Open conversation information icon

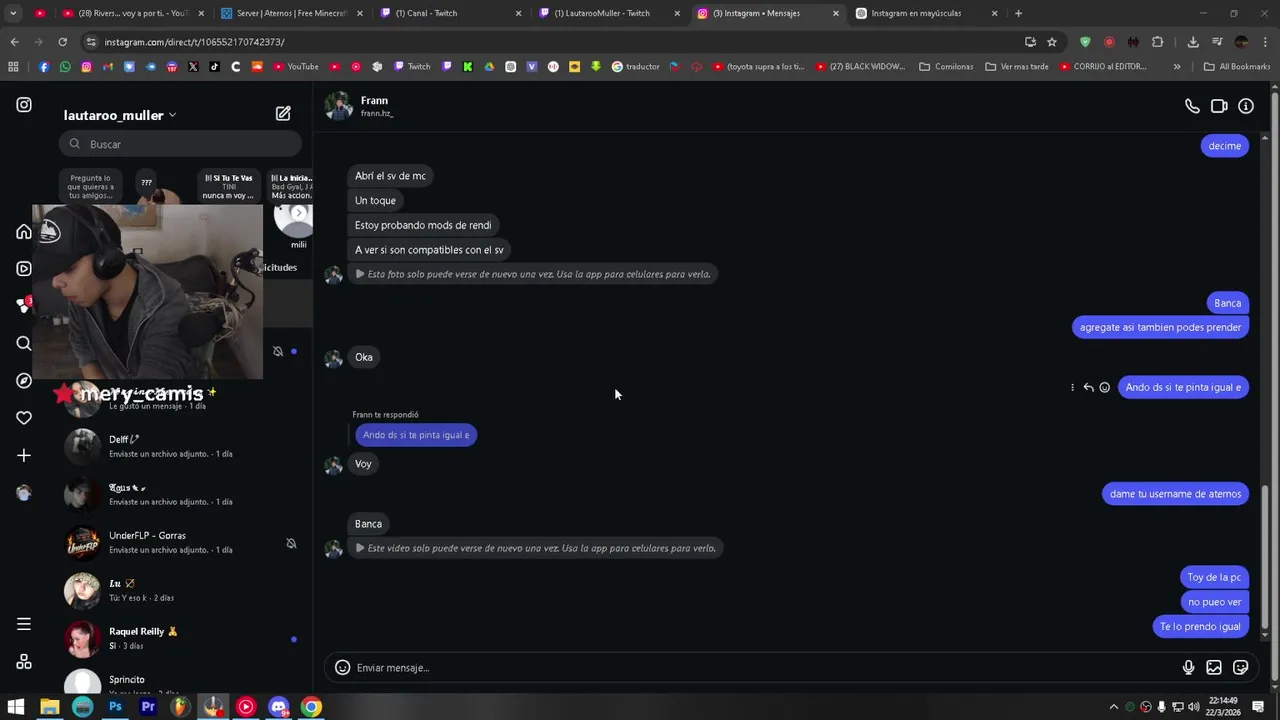[x=1246, y=106]
